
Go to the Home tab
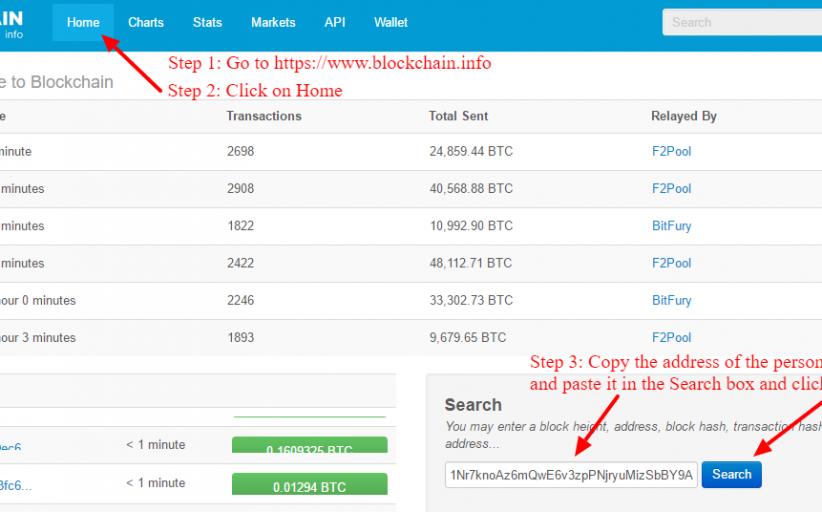pyautogui.click(x=83, y=22)
